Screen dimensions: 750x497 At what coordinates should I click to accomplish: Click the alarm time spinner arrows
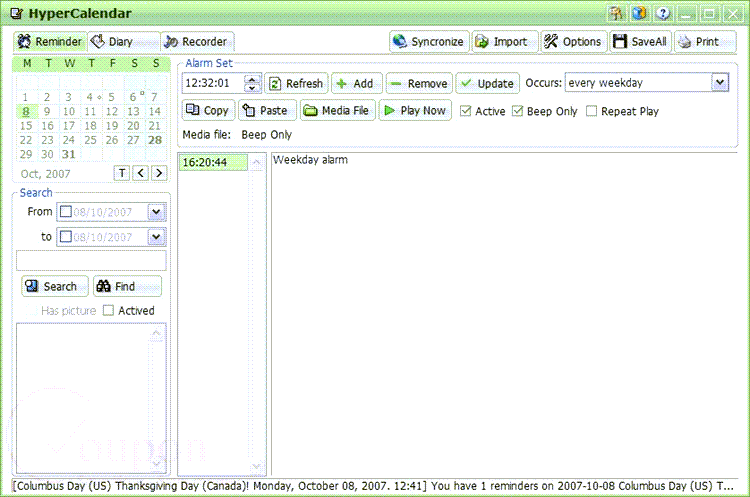253,83
